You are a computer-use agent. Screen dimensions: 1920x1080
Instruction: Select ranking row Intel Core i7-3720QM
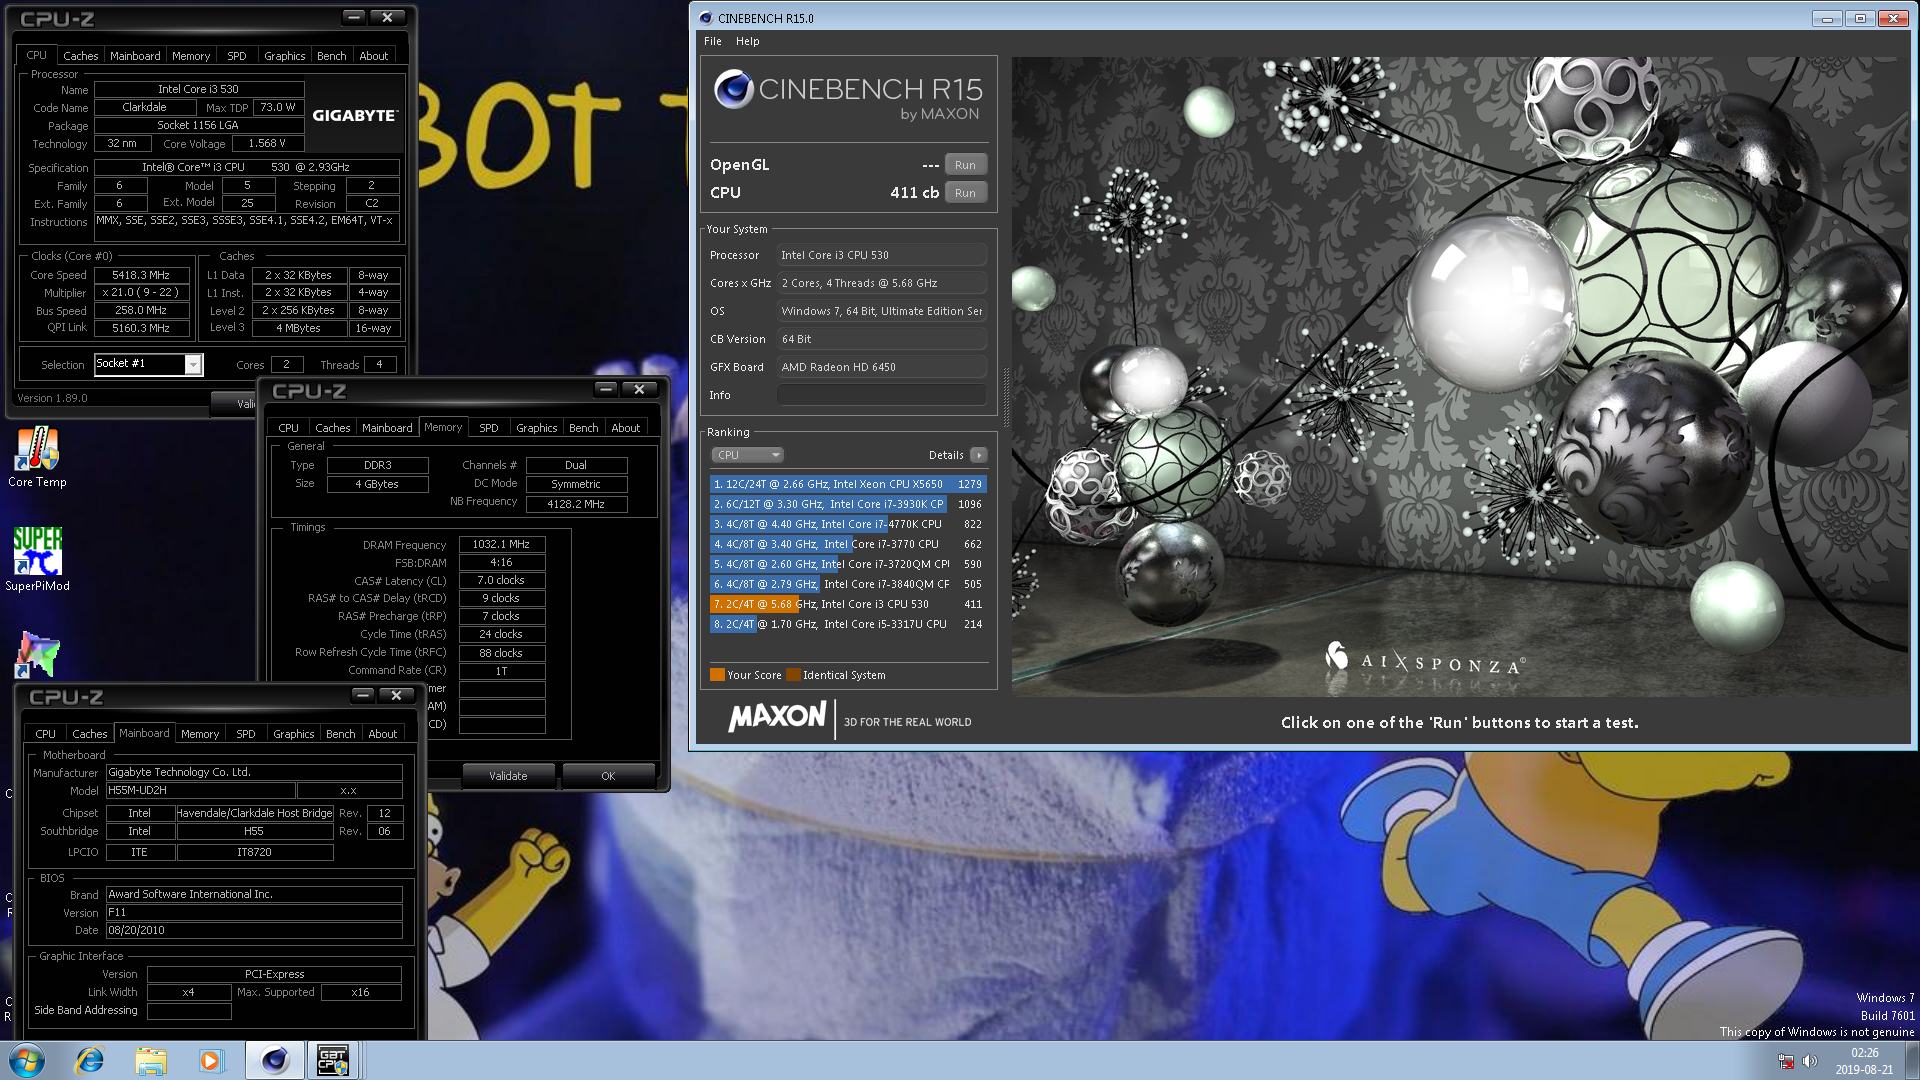point(848,564)
